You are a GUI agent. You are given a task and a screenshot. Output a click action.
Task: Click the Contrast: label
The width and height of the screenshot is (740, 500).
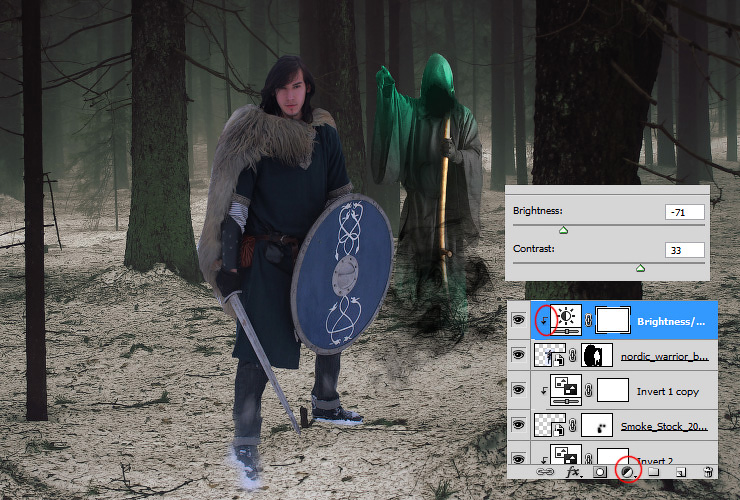click(x=534, y=248)
